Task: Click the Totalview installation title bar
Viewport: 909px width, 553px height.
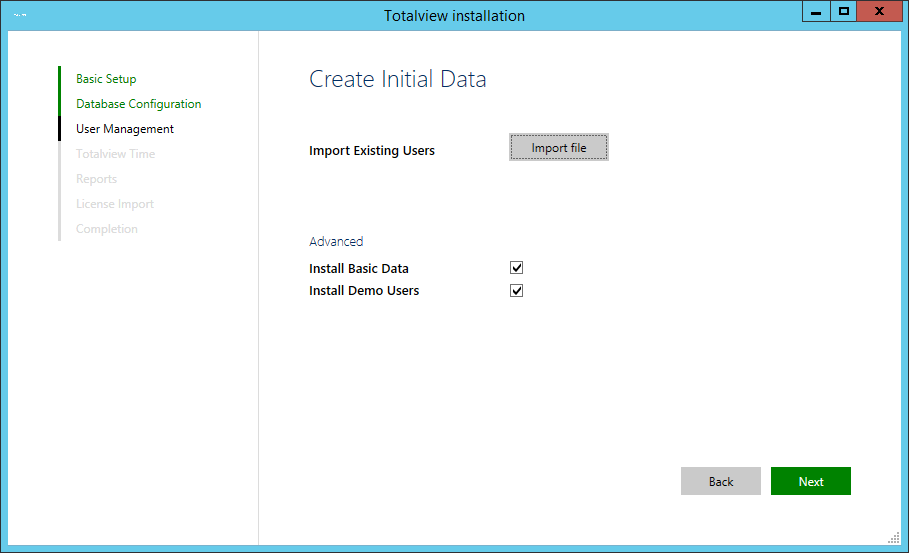Action: pos(454,16)
